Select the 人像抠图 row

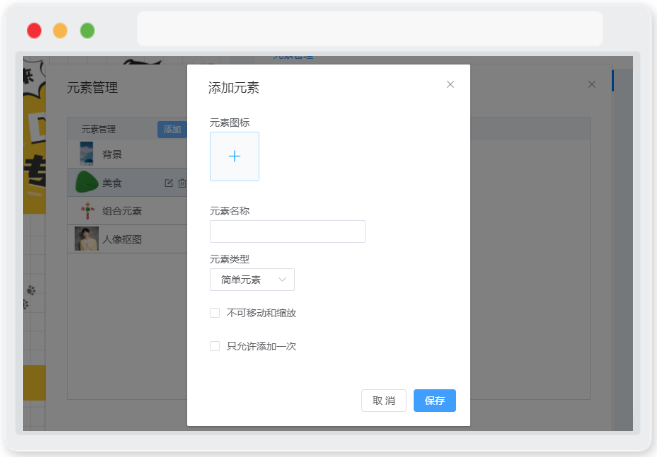pos(127,239)
